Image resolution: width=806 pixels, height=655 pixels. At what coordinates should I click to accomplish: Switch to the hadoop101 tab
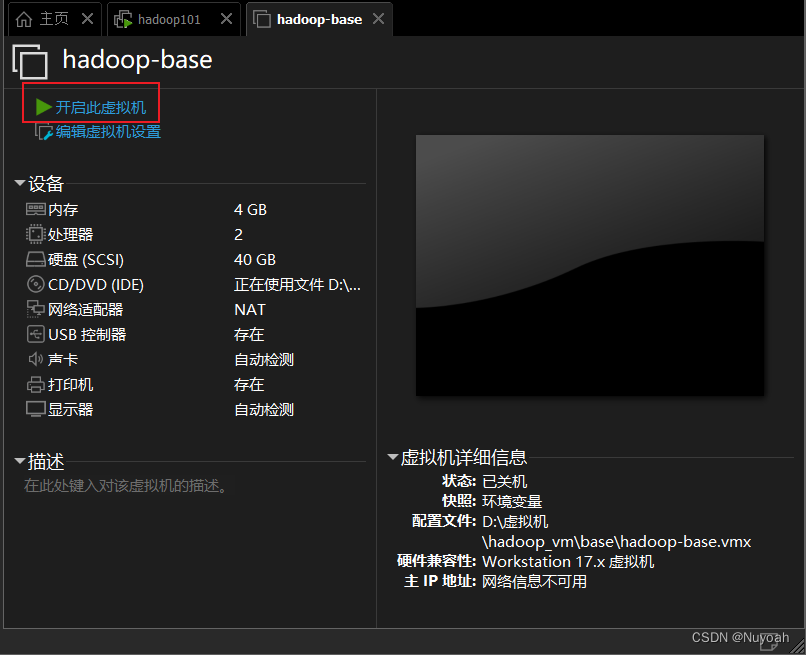[x=174, y=20]
